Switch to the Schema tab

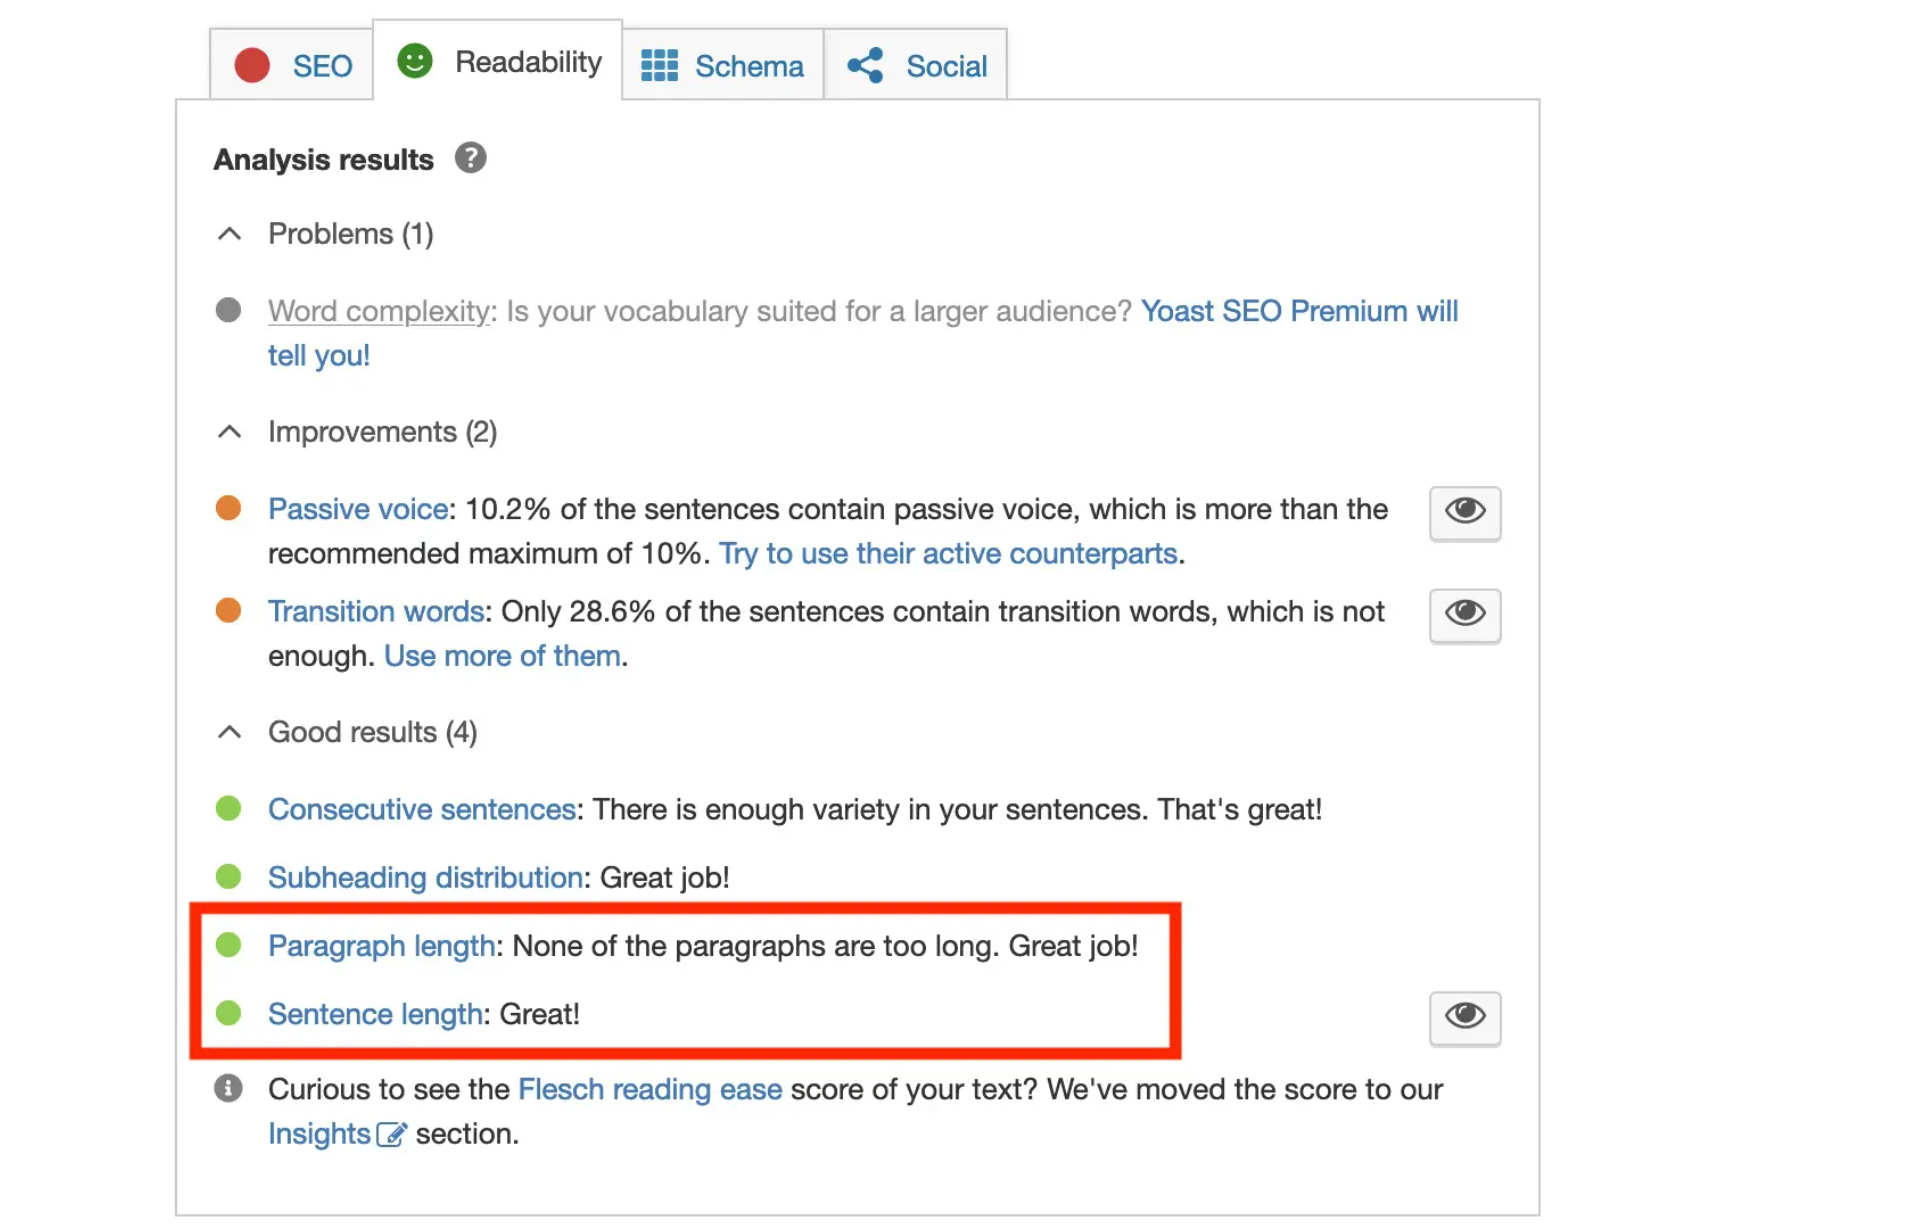point(722,65)
